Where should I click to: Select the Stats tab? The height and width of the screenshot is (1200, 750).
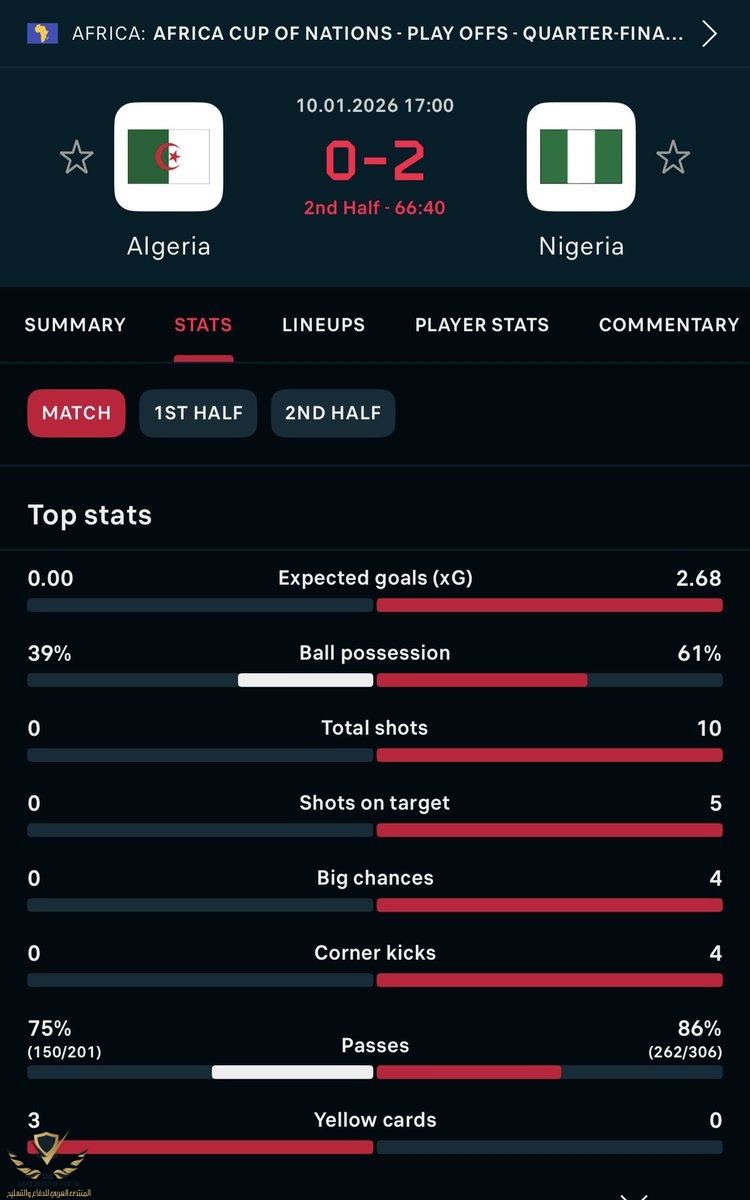tap(203, 325)
